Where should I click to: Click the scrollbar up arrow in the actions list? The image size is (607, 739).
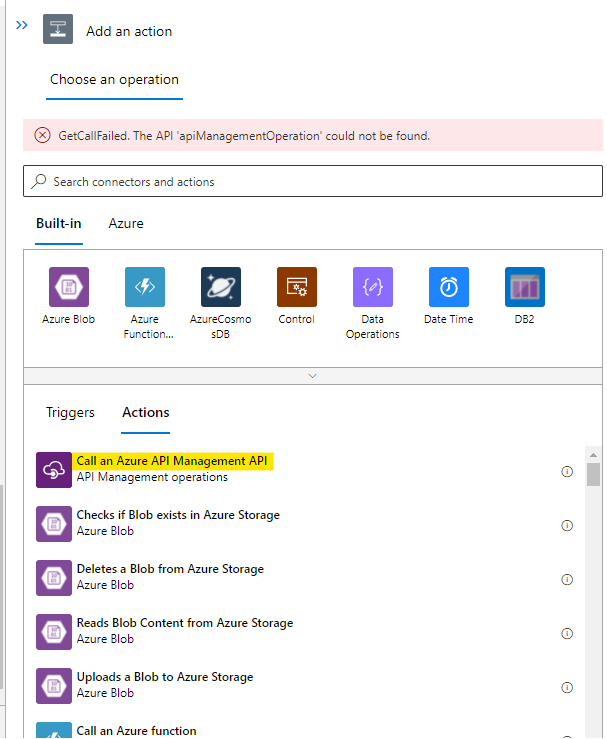click(x=593, y=455)
